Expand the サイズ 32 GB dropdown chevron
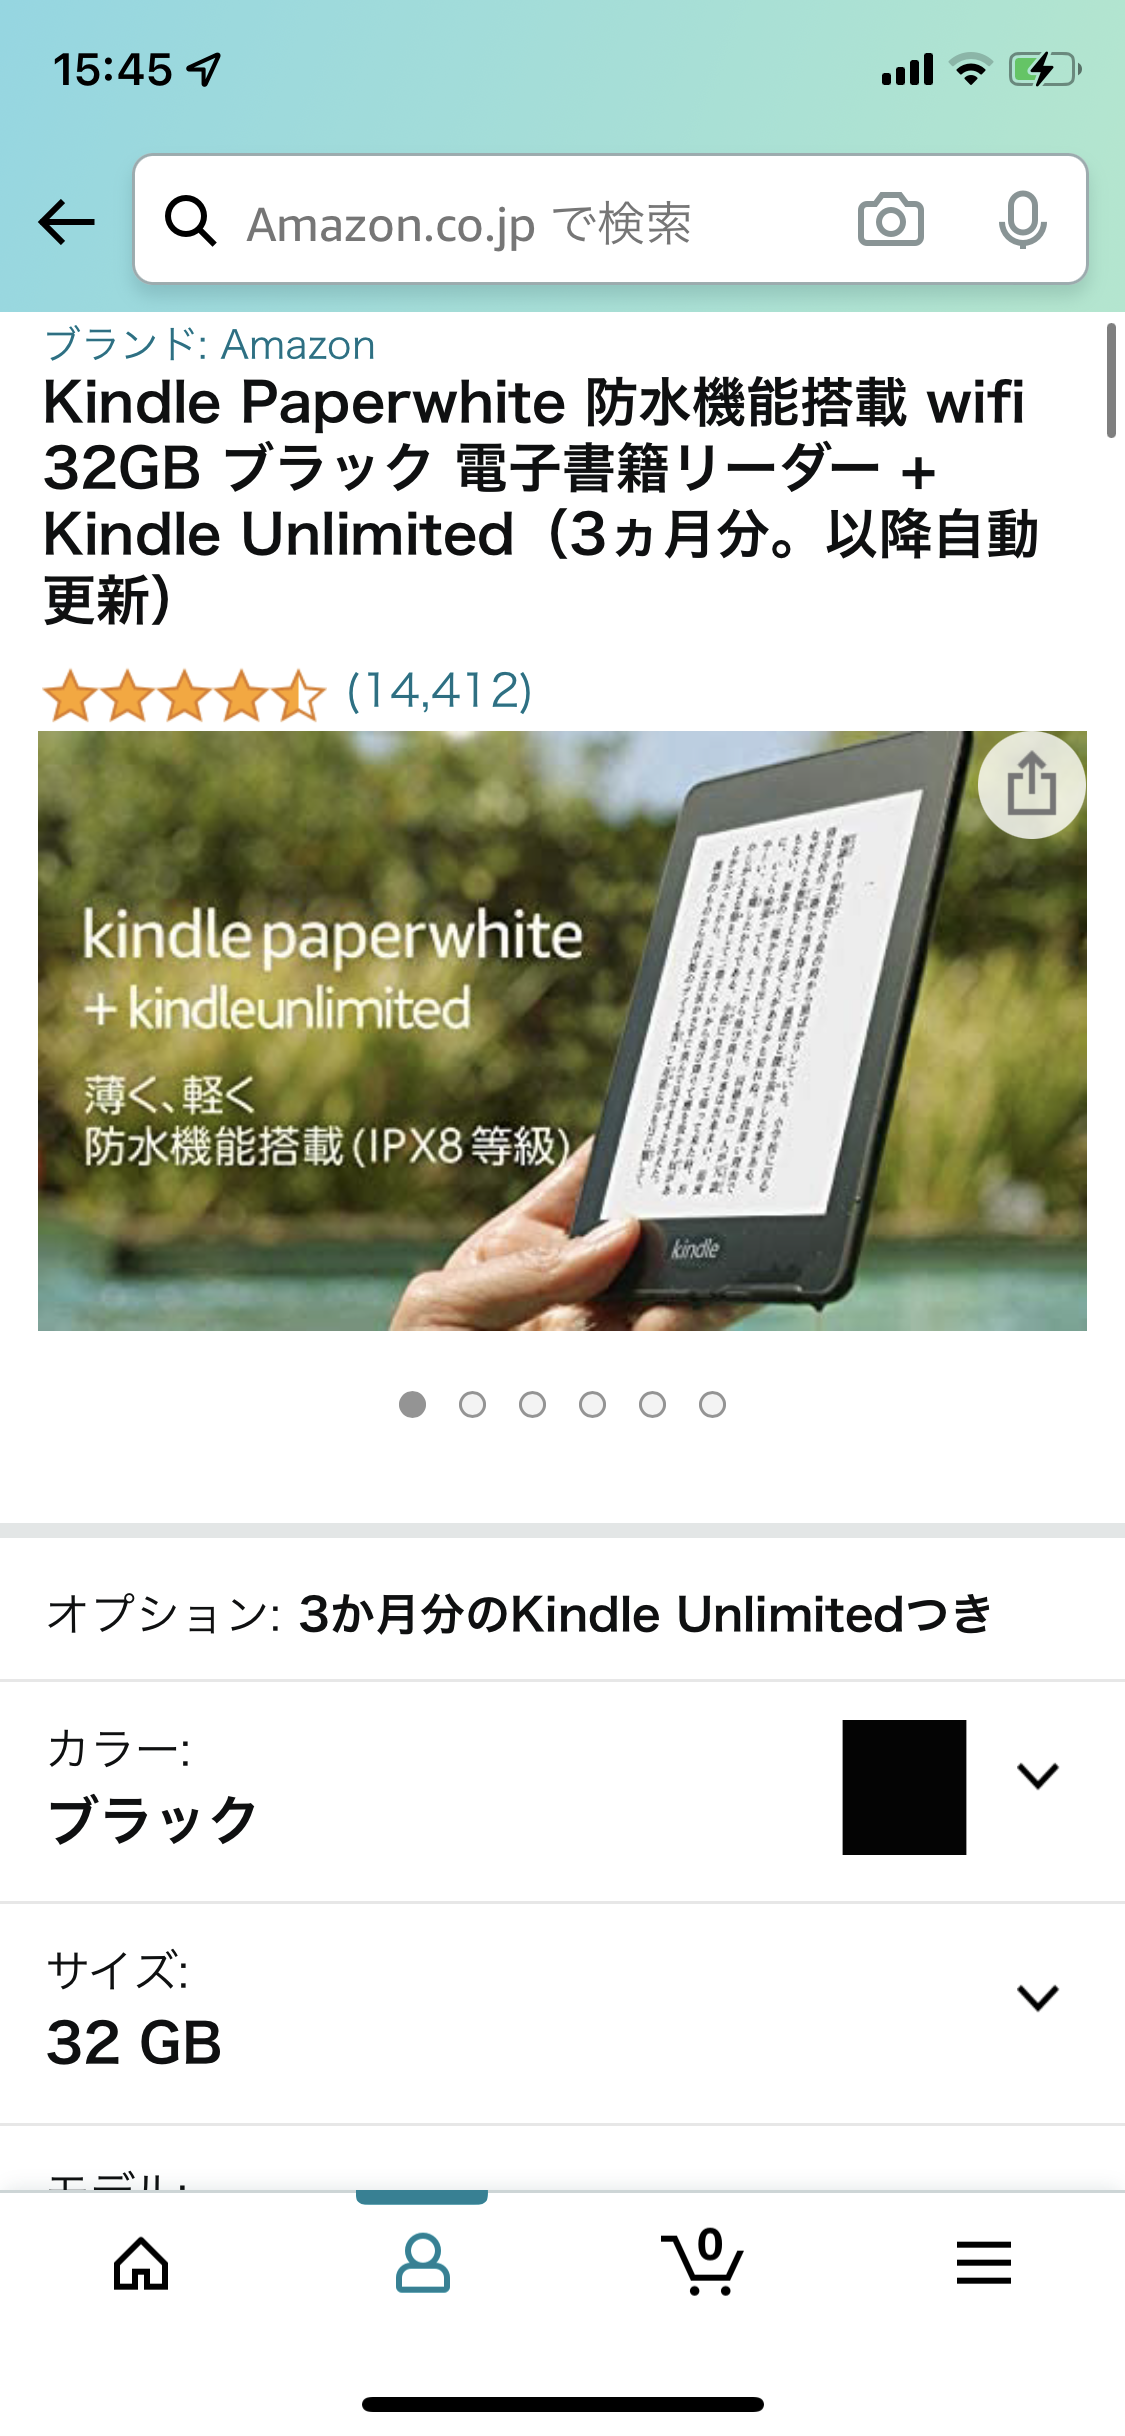The height and width of the screenshot is (2436, 1125). pos(1037,1998)
